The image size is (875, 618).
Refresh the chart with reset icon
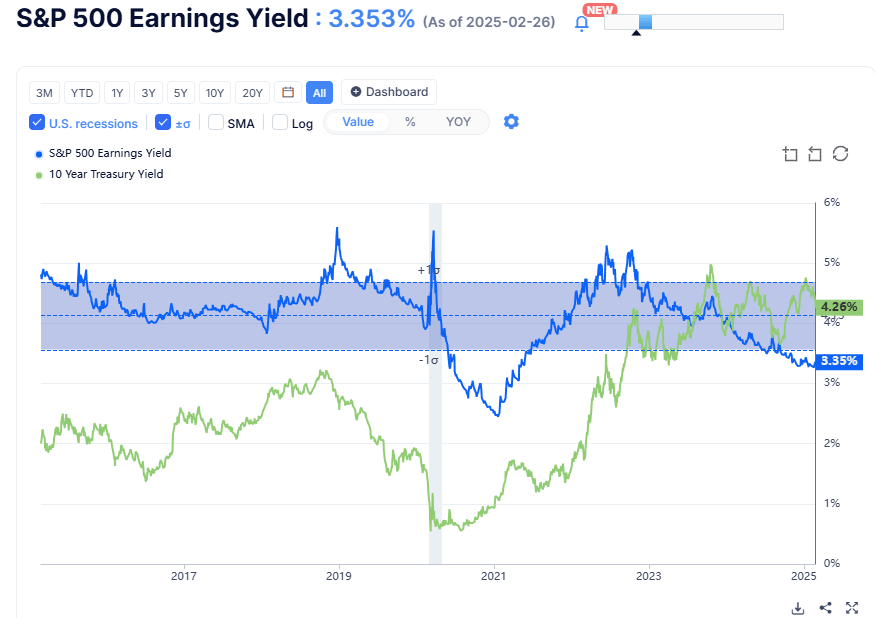point(840,154)
